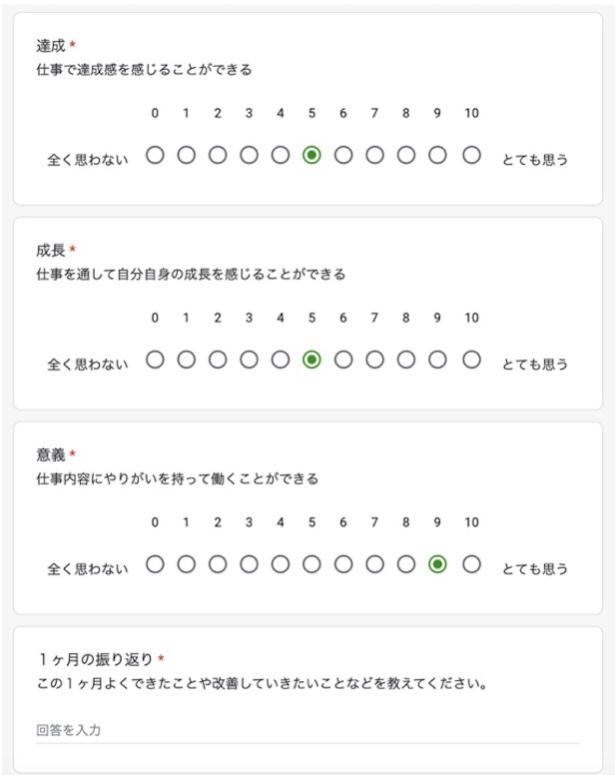Click selected rating 5 in 達成 scale

[x=312, y=155]
